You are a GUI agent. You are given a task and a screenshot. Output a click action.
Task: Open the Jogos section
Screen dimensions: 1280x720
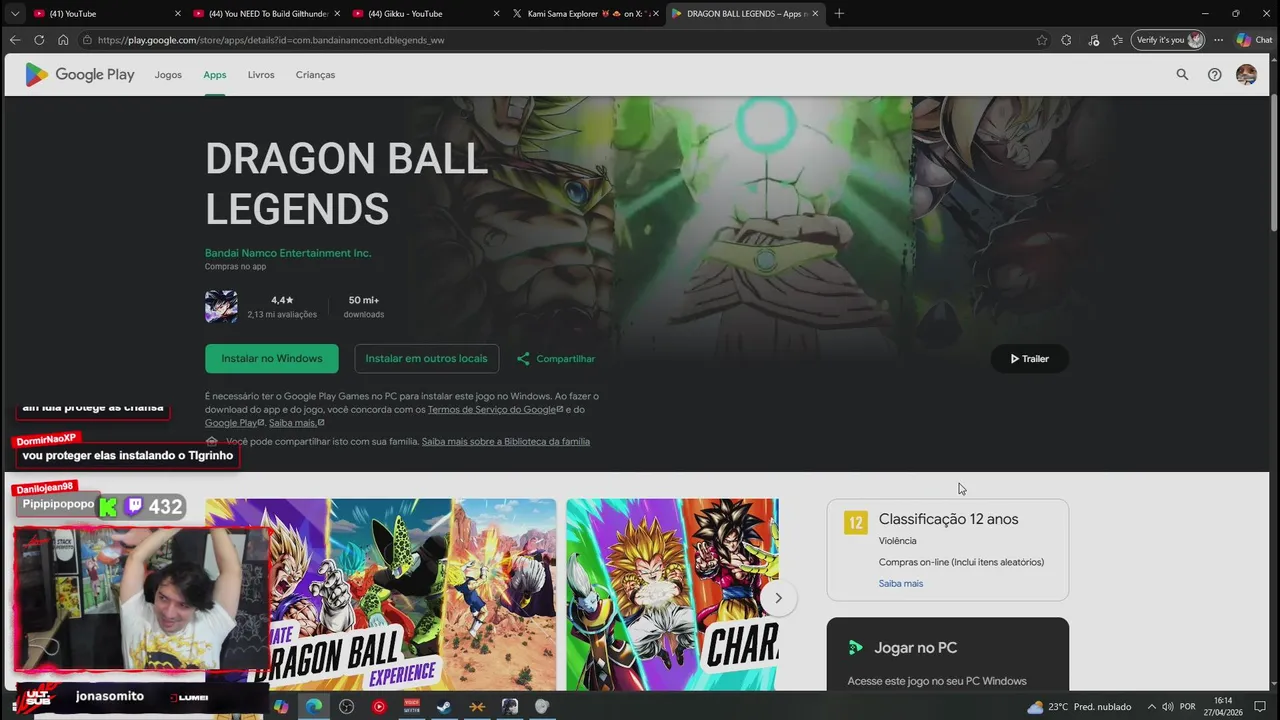coord(168,75)
